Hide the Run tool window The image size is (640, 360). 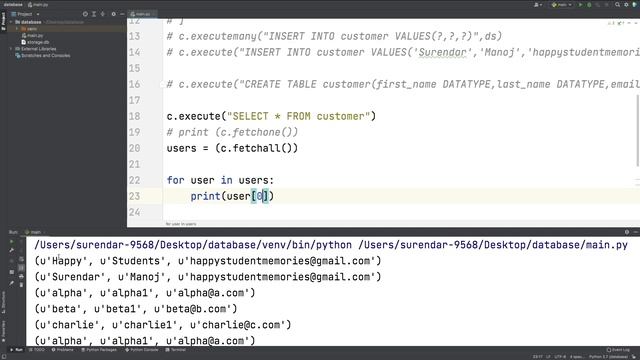636,232
